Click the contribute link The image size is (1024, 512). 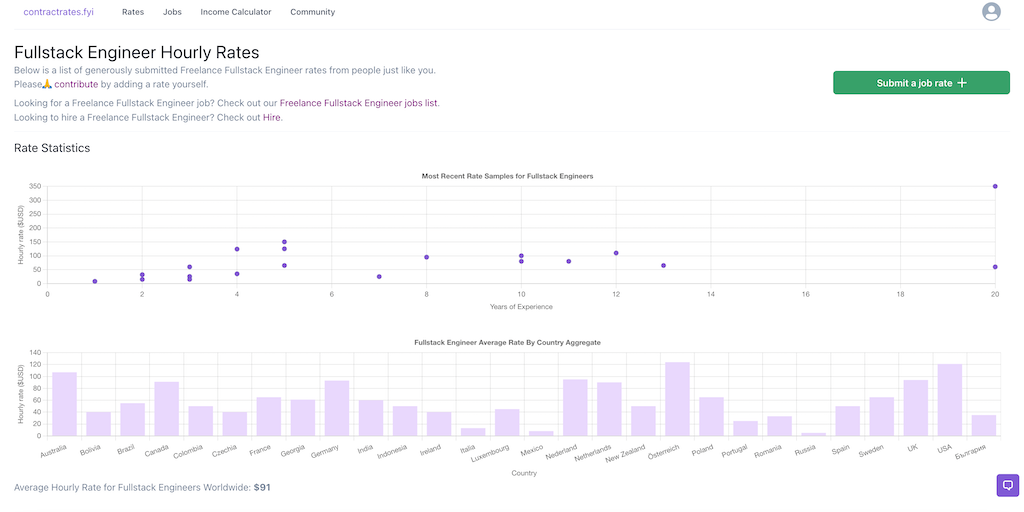coord(76,85)
